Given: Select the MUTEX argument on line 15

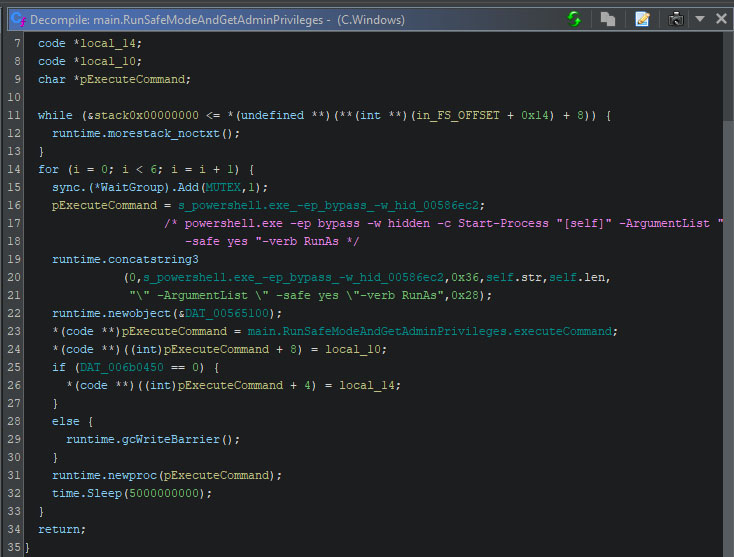Looking at the screenshot, I should pos(223,187).
